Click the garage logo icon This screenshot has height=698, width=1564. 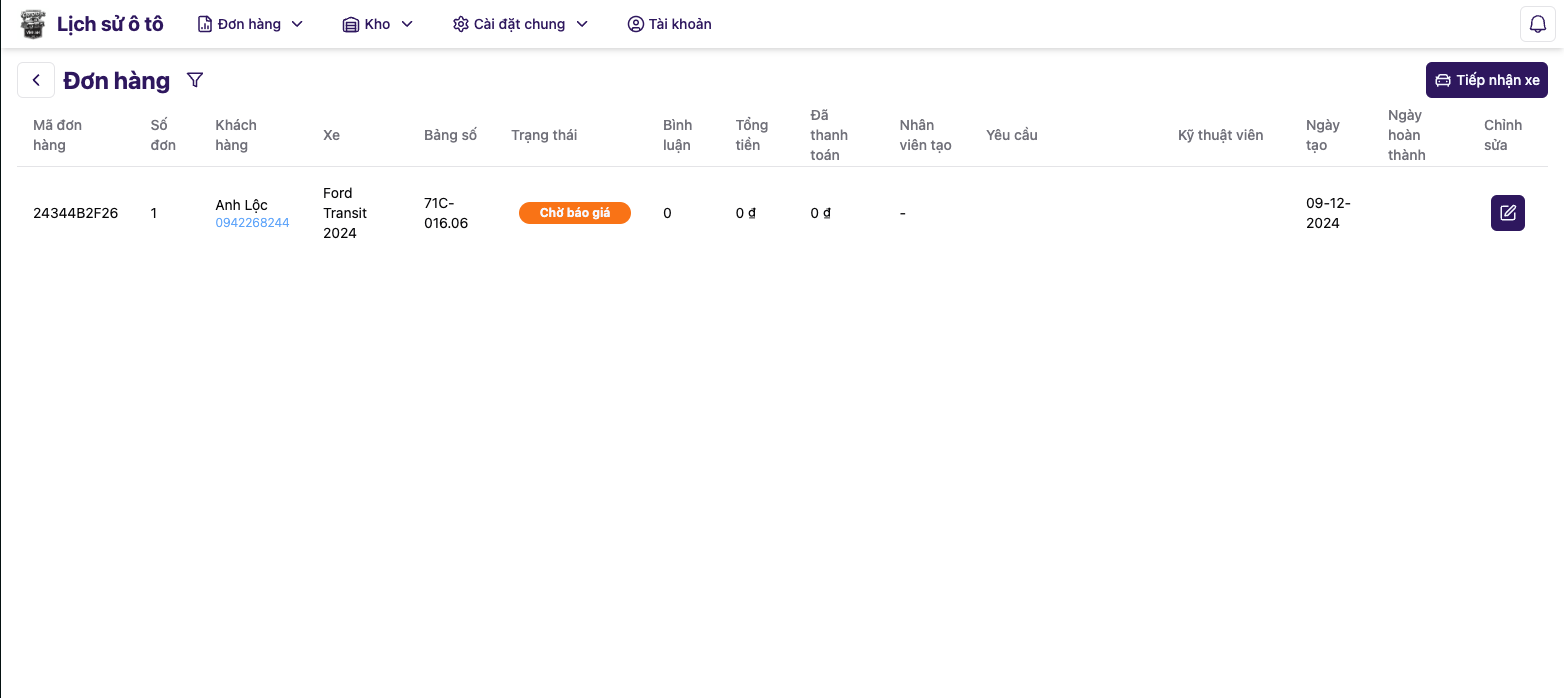(x=33, y=24)
